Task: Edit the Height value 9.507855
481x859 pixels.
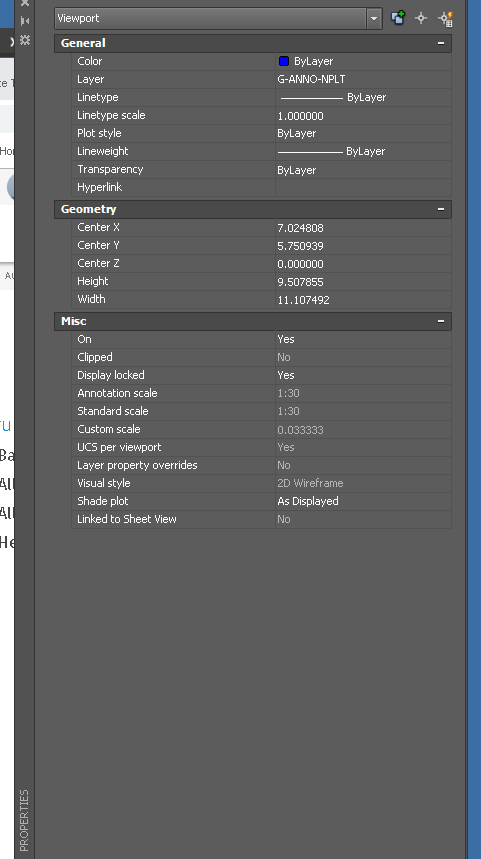Action: [x=300, y=282]
